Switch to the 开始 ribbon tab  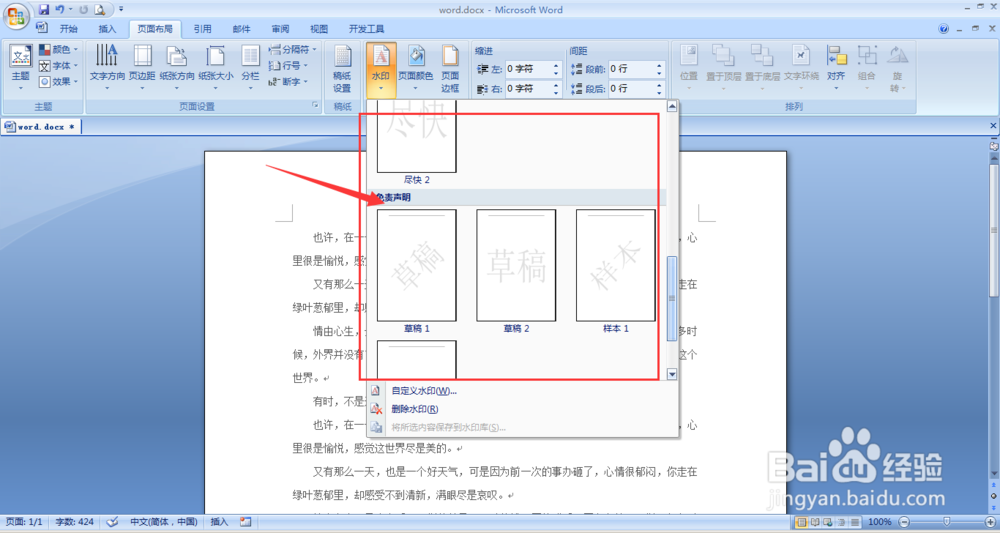pos(68,29)
